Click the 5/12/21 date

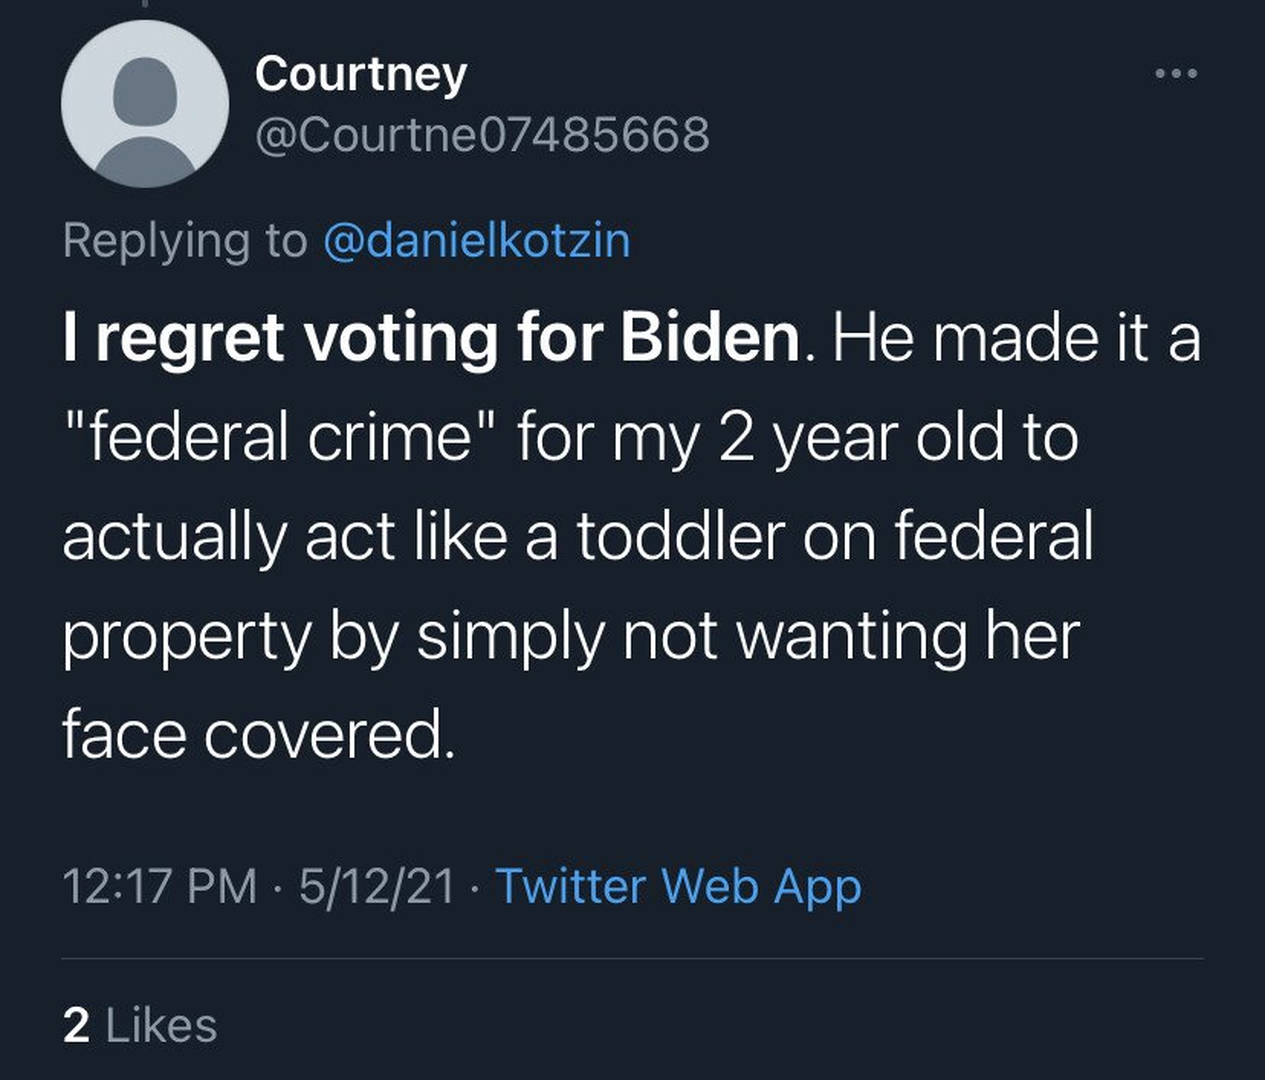pos(376,886)
